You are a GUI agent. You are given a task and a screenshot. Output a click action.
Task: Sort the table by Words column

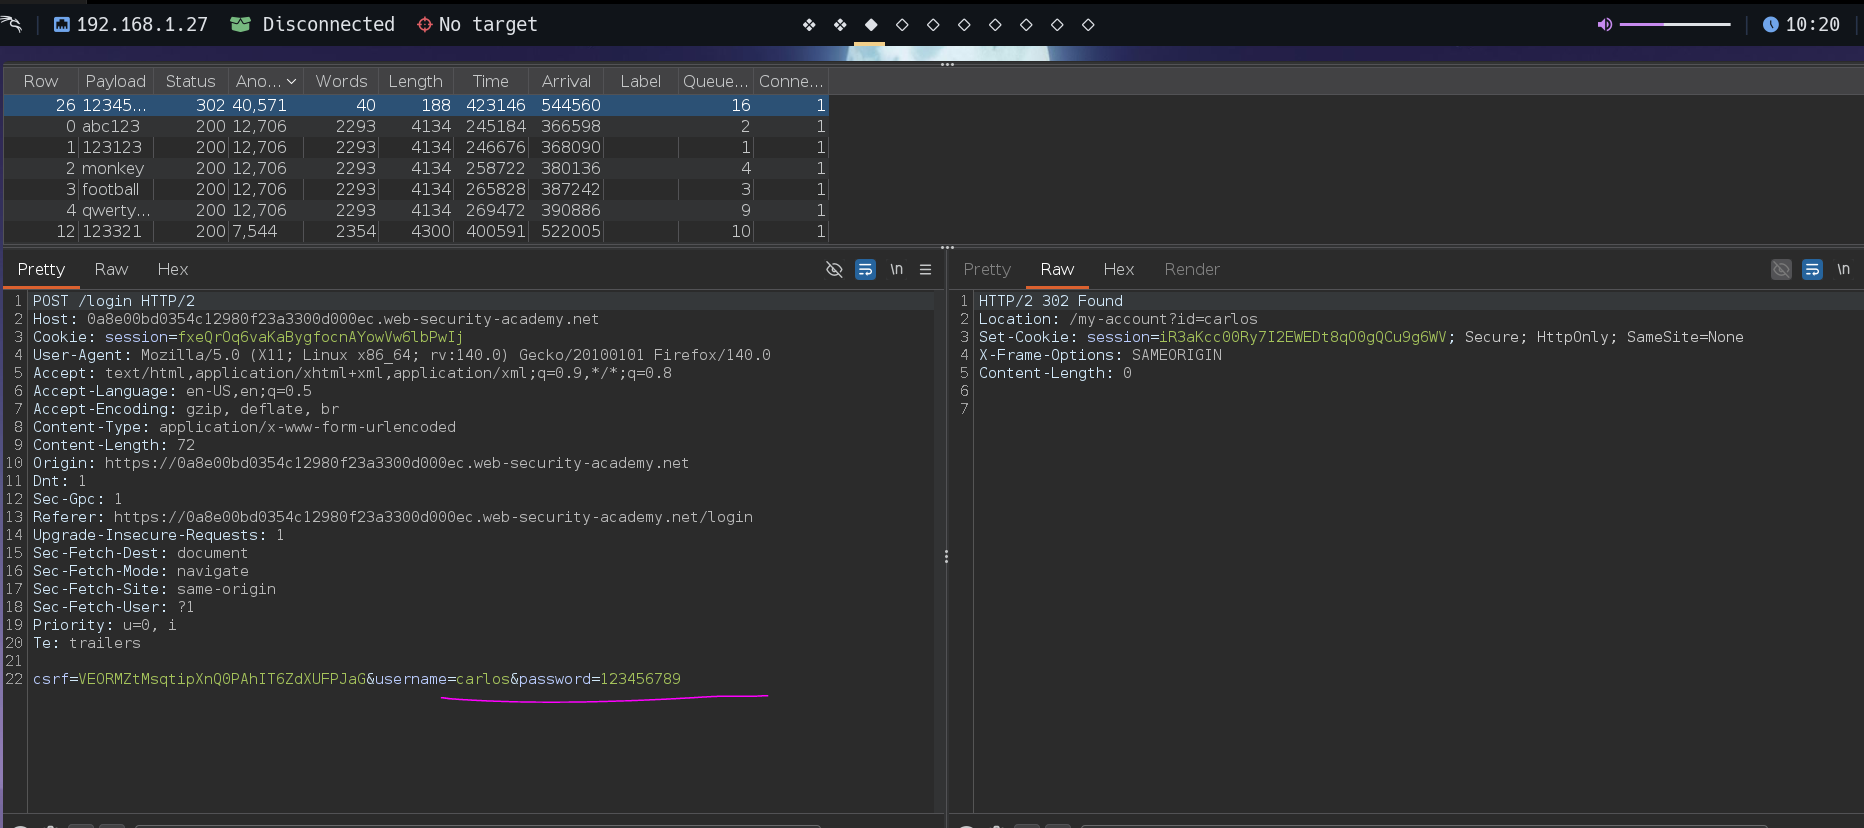click(341, 81)
